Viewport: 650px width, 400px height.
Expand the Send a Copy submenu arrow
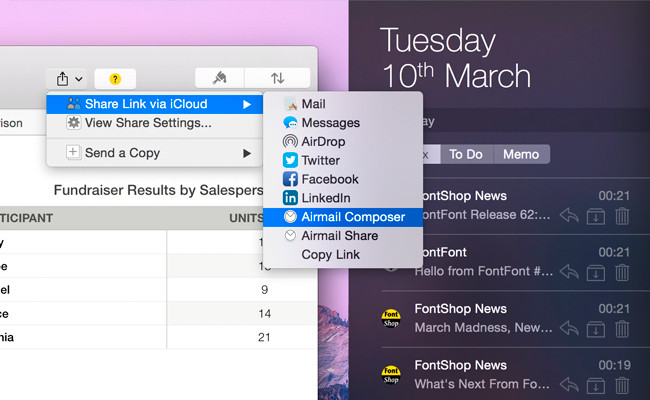tap(247, 153)
